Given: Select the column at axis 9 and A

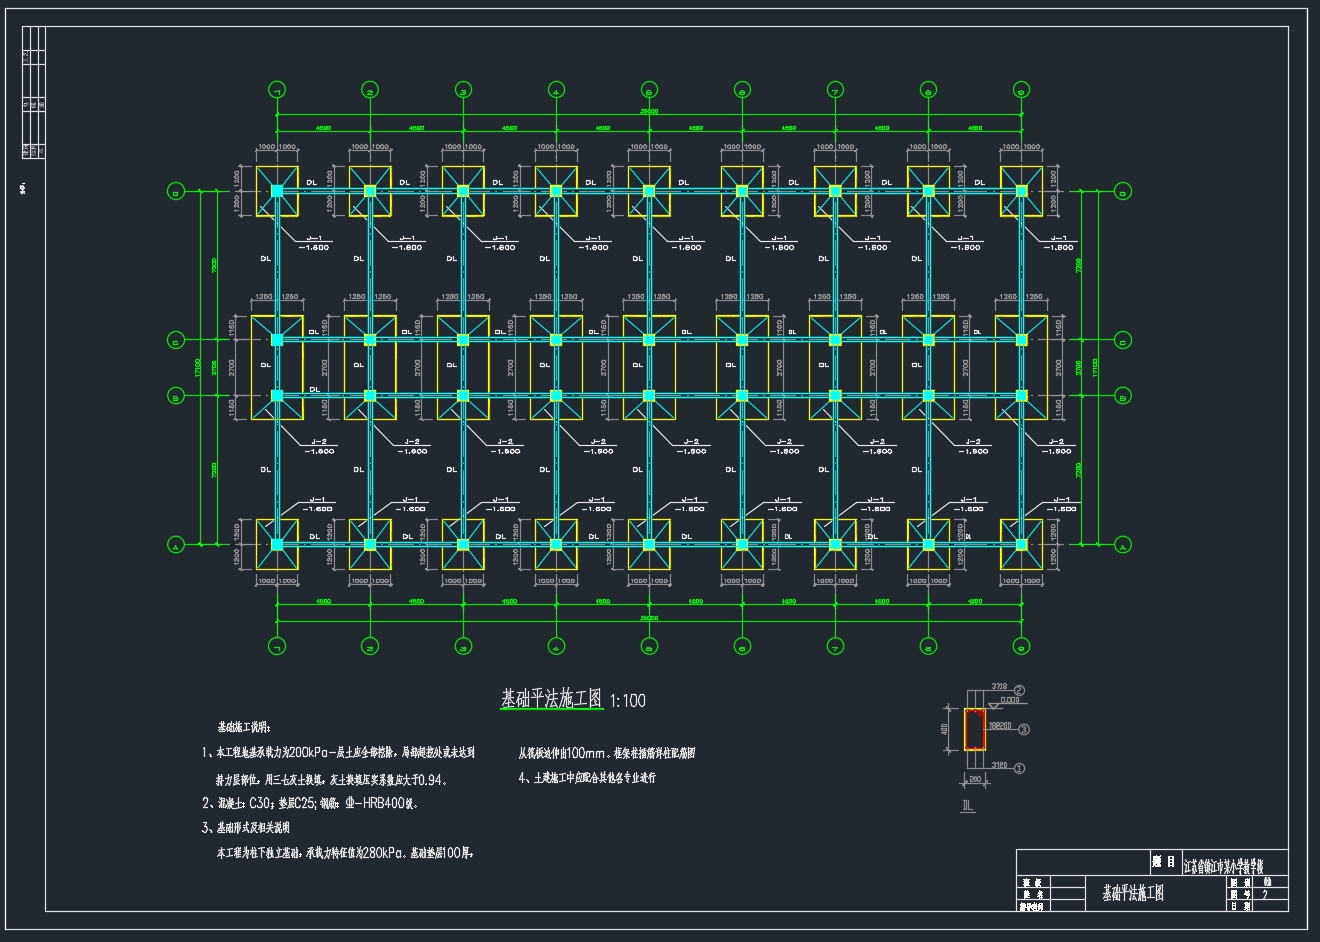Looking at the screenshot, I should (x=1021, y=545).
